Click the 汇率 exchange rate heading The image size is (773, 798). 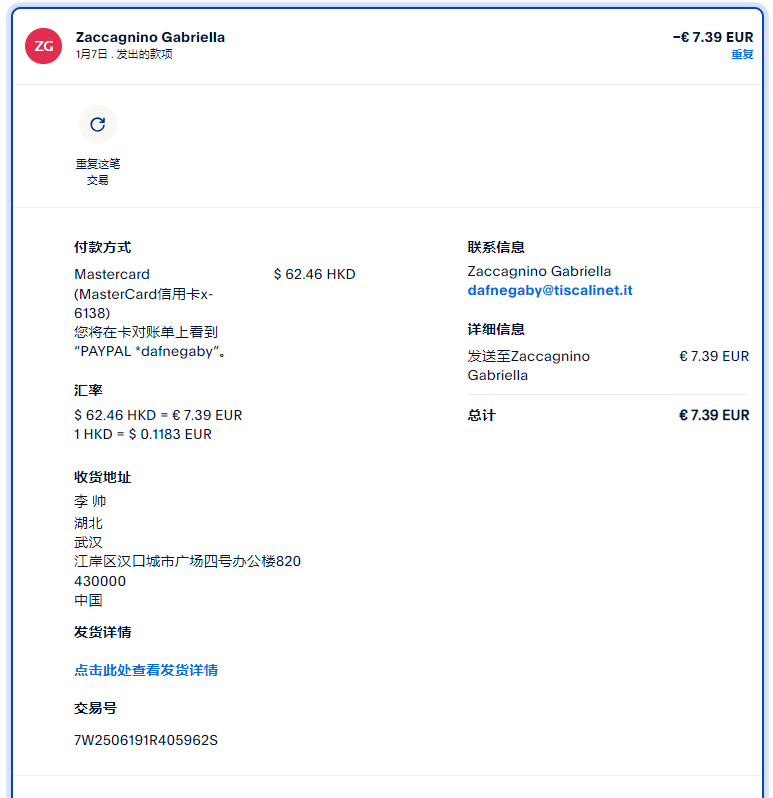coord(88,390)
